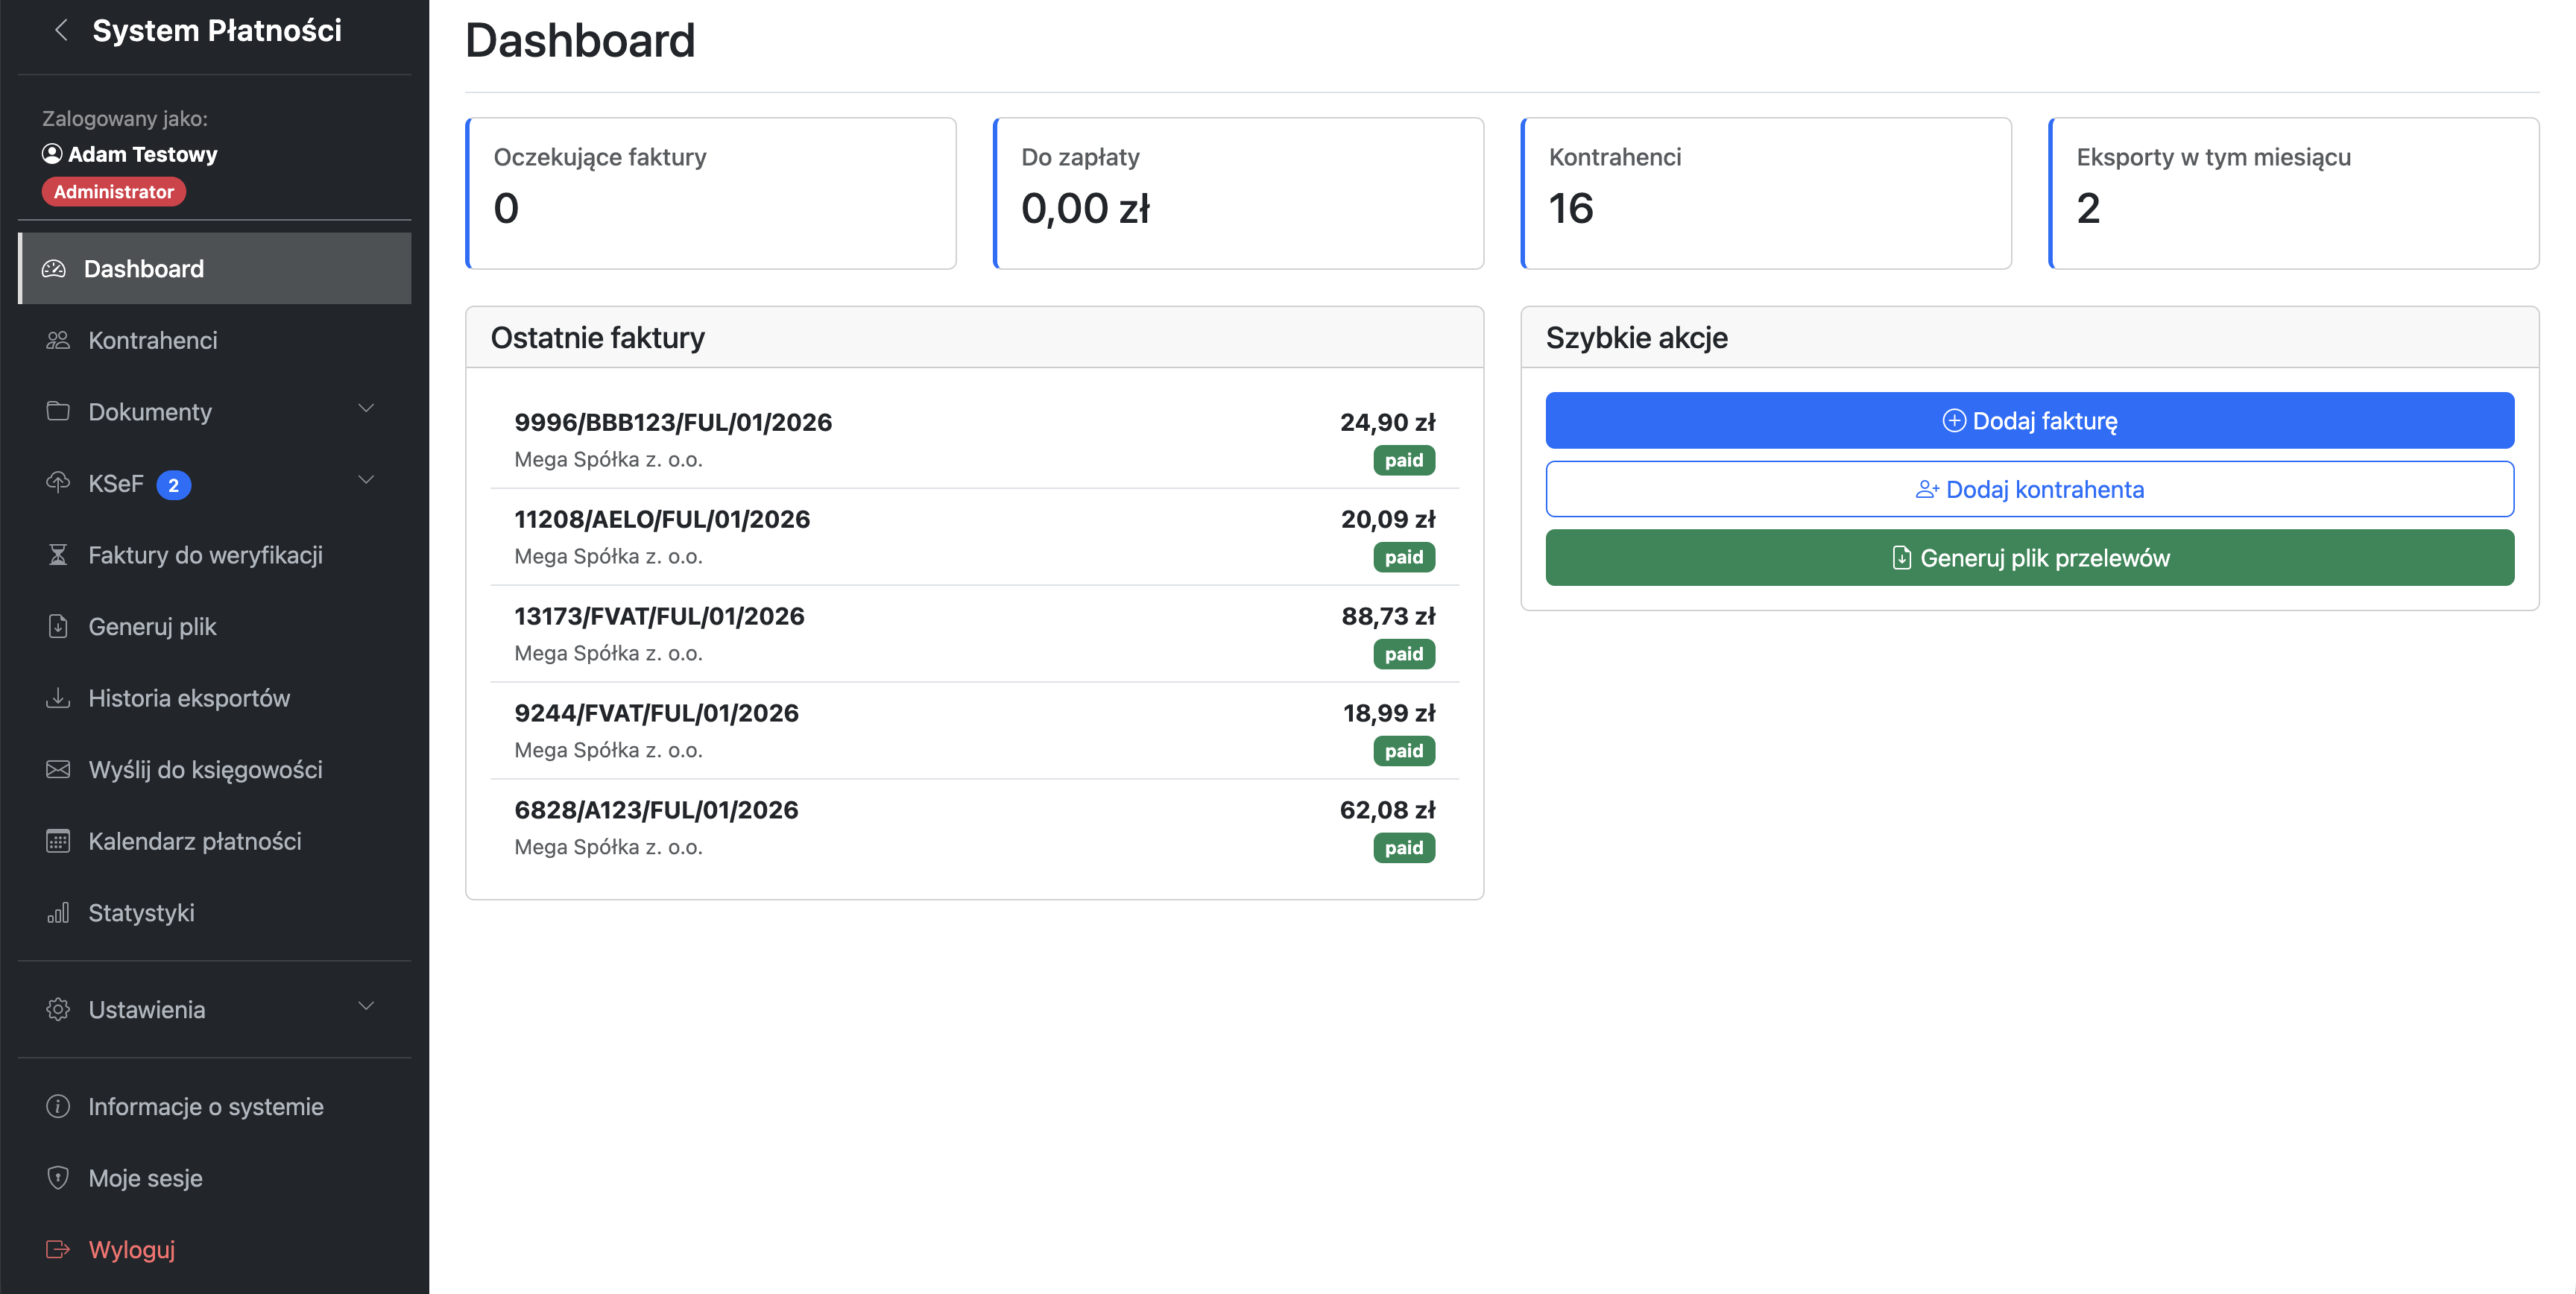Click the Kontrahenci people icon
The height and width of the screenshot is (1294, 2576).
[58, 340]
